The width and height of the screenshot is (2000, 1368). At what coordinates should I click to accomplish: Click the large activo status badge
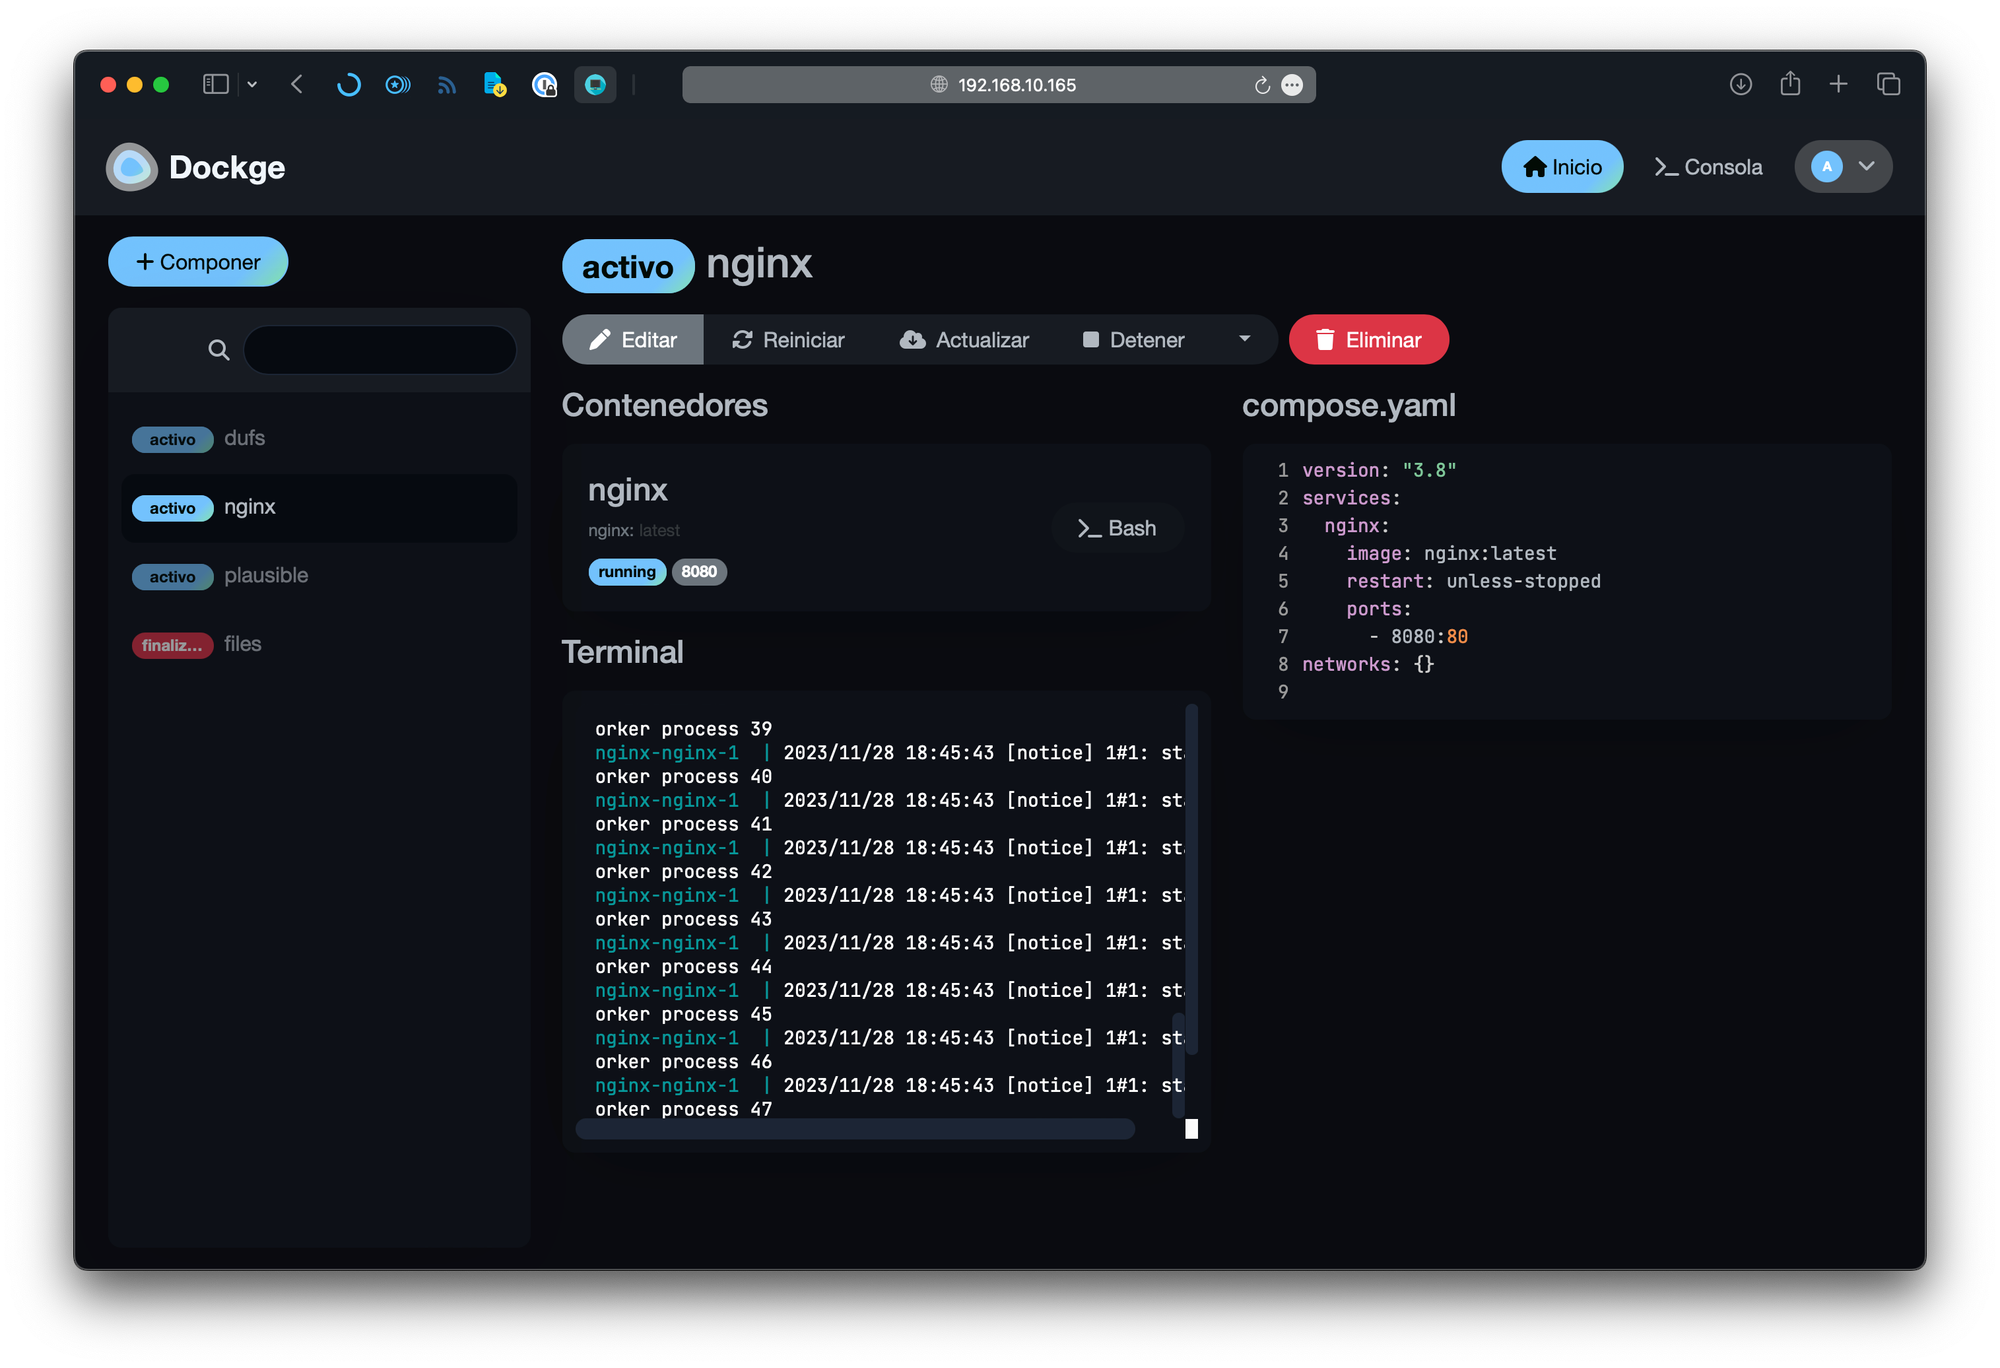[x=628, y=267]
